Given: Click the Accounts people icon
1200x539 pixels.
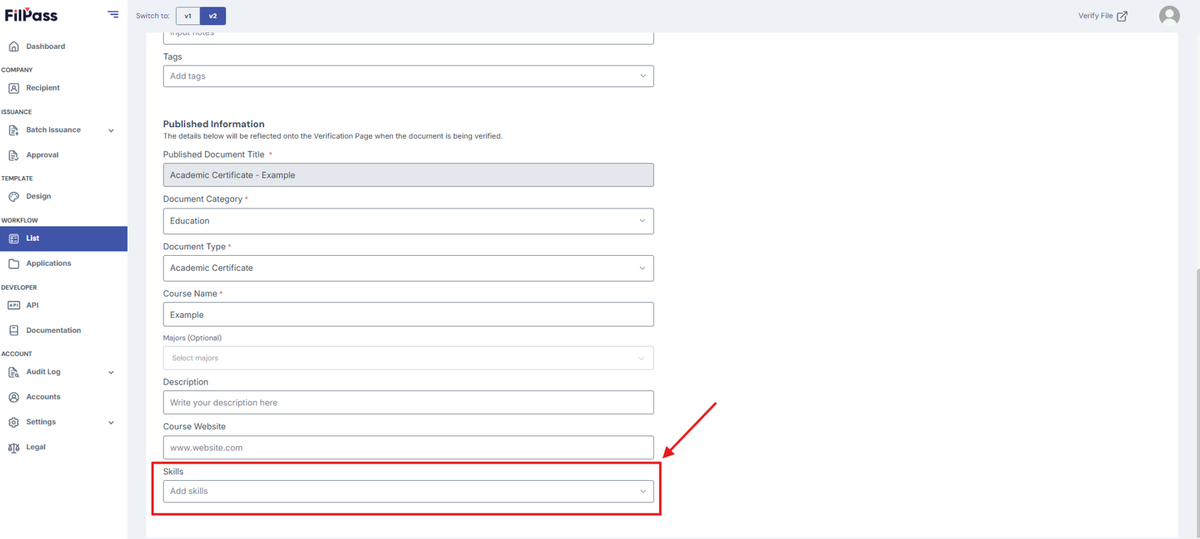Looking at the screenshot, I should pos(13,397).
